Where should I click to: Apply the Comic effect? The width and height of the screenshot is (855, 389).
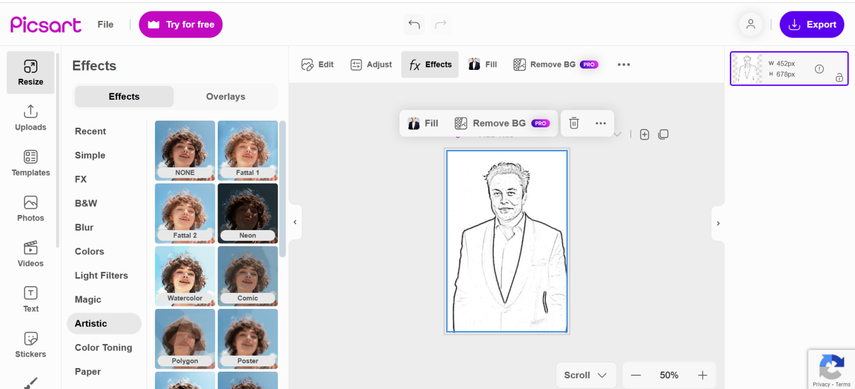click(248, 276)
